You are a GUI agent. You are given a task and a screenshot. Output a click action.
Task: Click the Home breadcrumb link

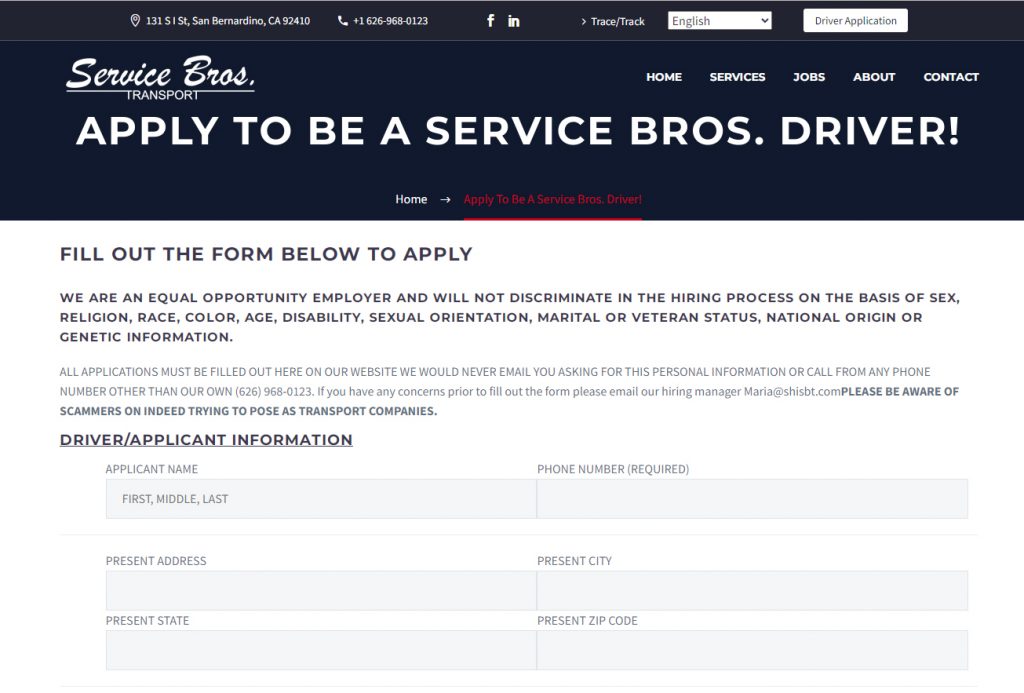coord(411,199)
